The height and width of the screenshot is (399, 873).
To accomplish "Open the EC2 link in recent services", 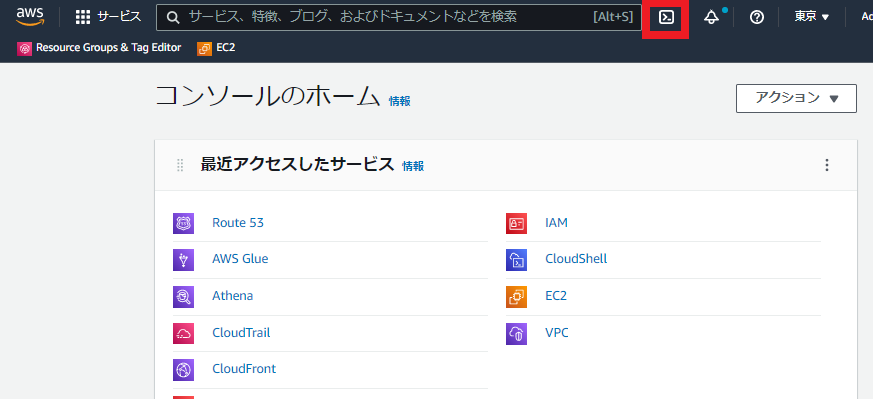I will [556, 295].
